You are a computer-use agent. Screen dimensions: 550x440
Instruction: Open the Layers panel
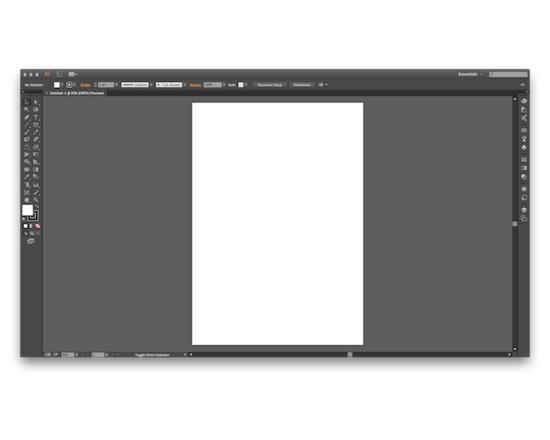tap(524, 210)
